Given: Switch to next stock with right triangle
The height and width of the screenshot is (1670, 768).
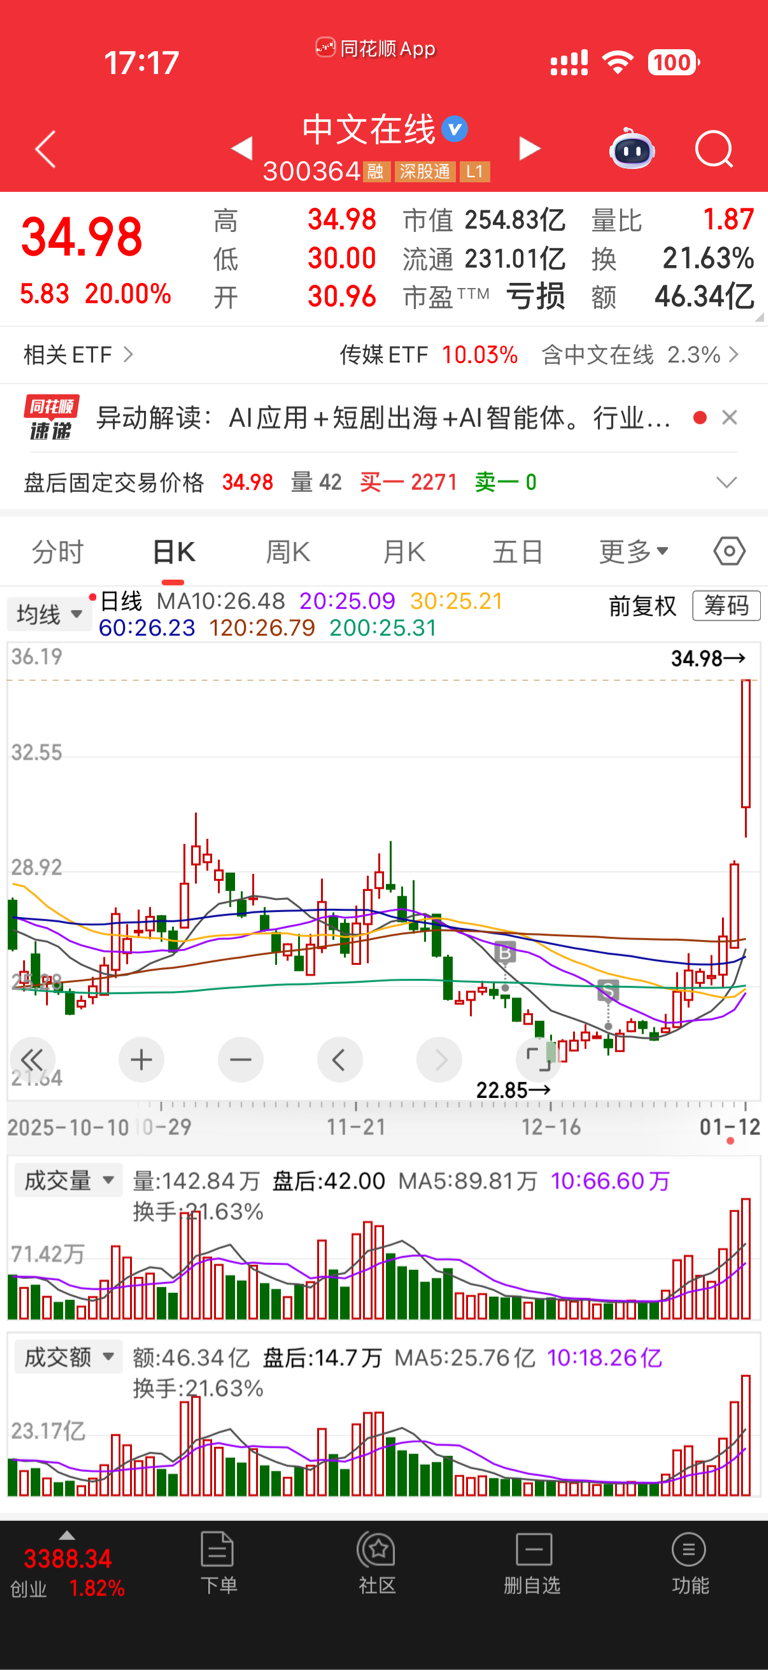Looking at the screenshot, I should tap(530, 148).
